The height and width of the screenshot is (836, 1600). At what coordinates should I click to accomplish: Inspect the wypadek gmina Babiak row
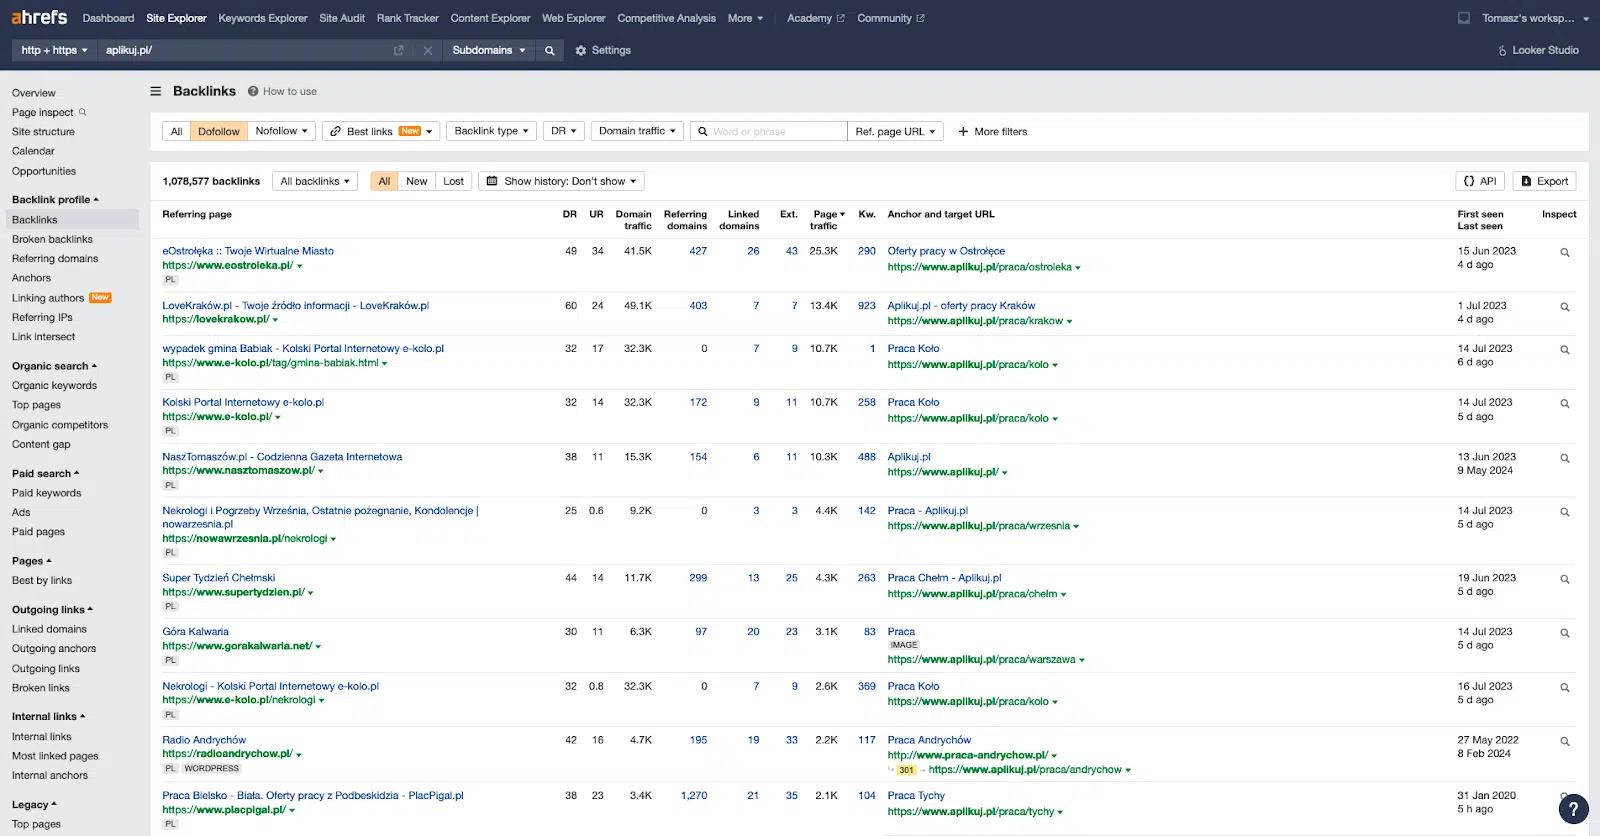tap(1565, 350)
